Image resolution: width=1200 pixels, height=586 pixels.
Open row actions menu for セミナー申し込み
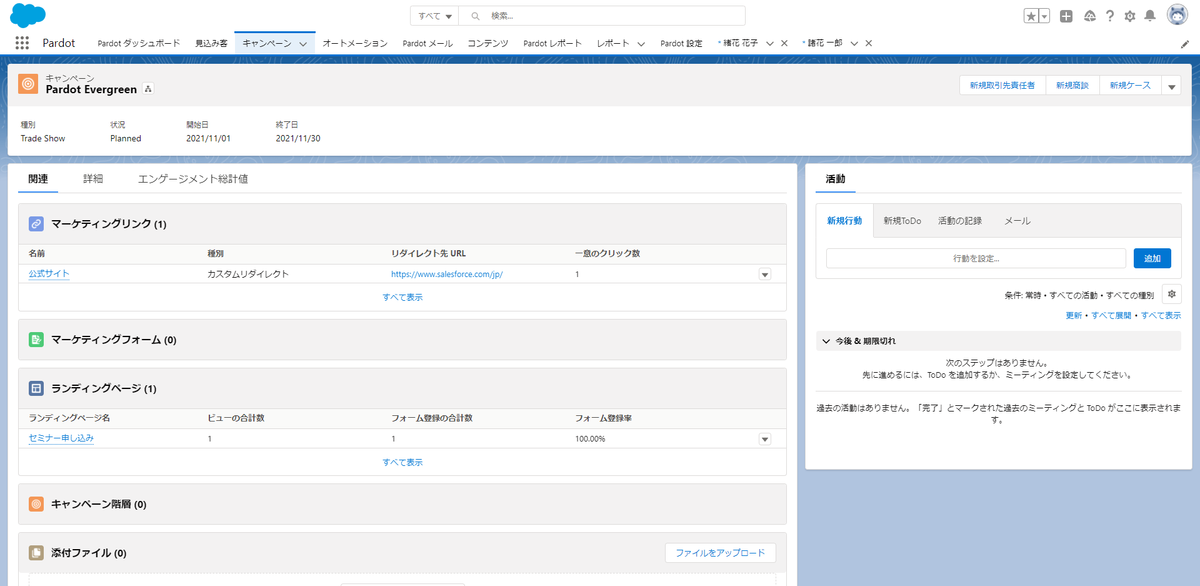[765, 439]
